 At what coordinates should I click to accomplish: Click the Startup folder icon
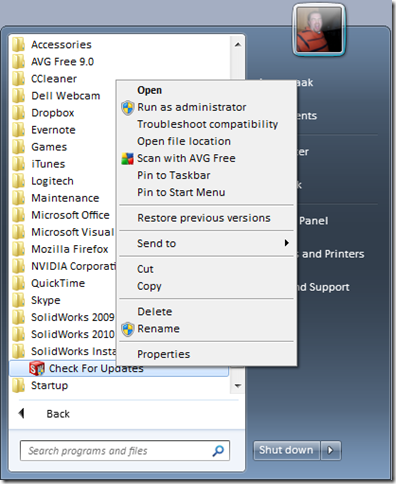pos(19,385)
